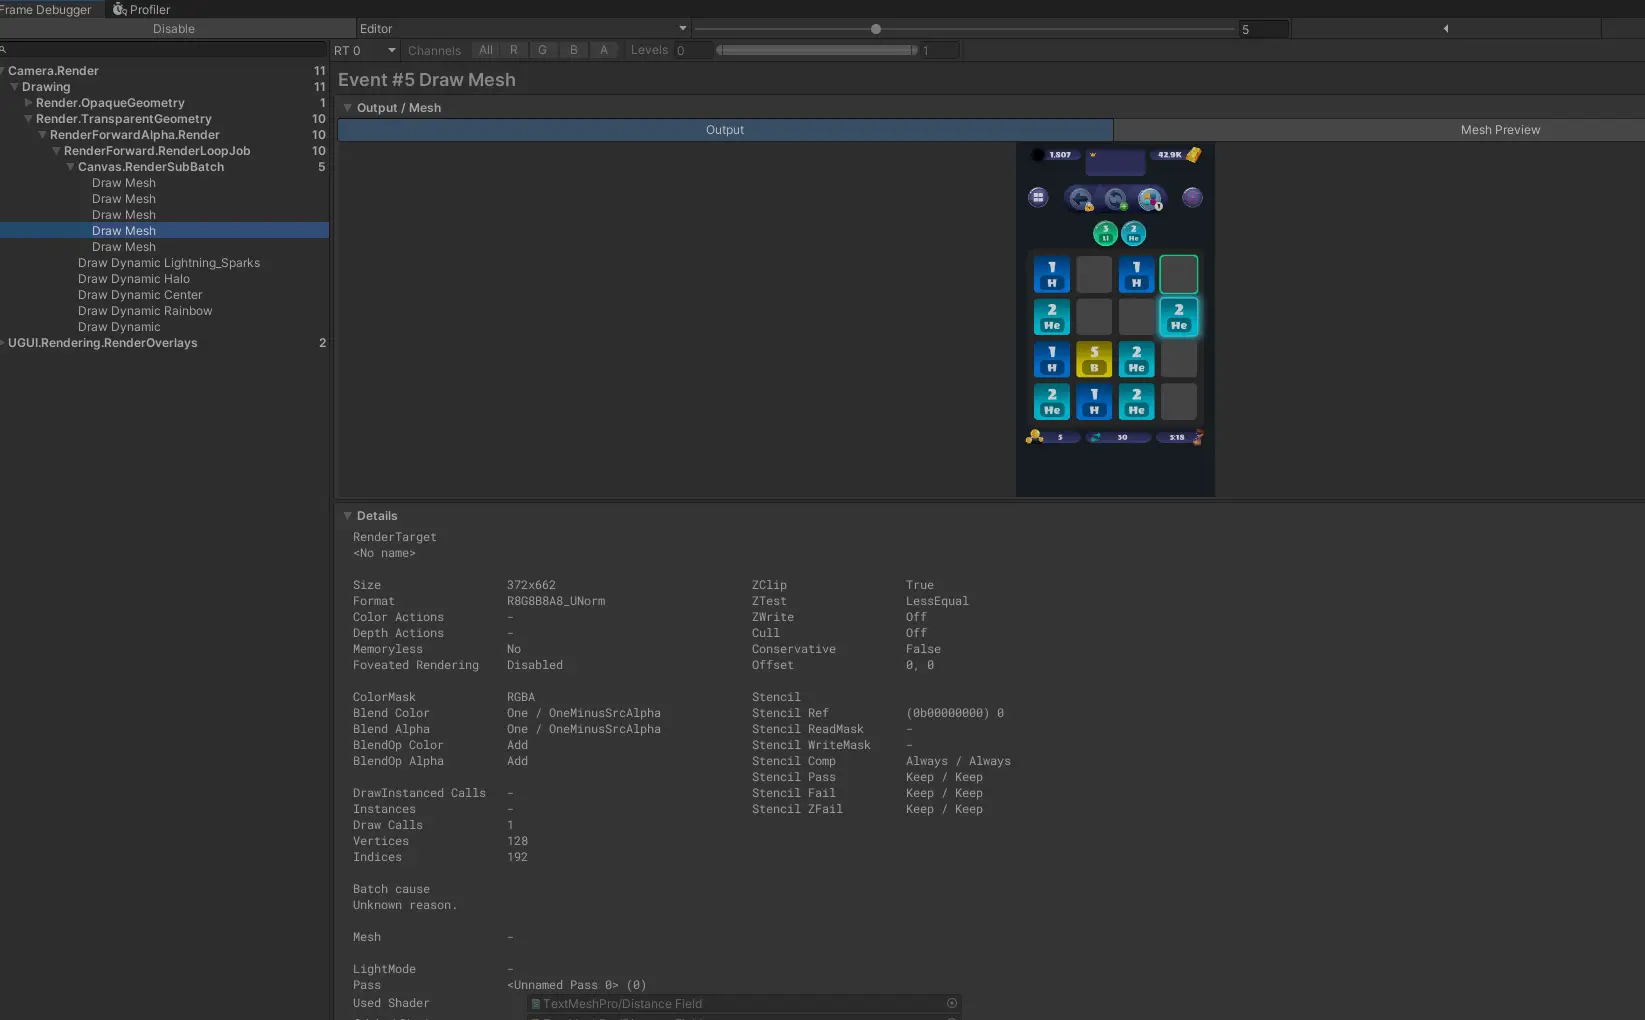Expand UGUI.Rendering.RenderOverlays node
Viewport: 1645px width, 1020px height.
[3, 343]
